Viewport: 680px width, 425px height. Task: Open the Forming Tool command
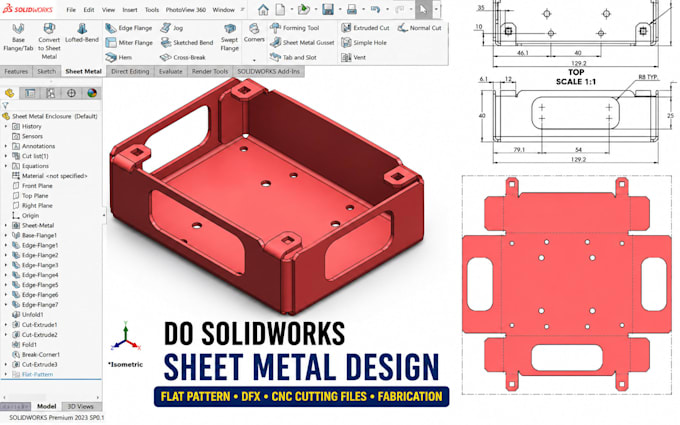[294, 28]
